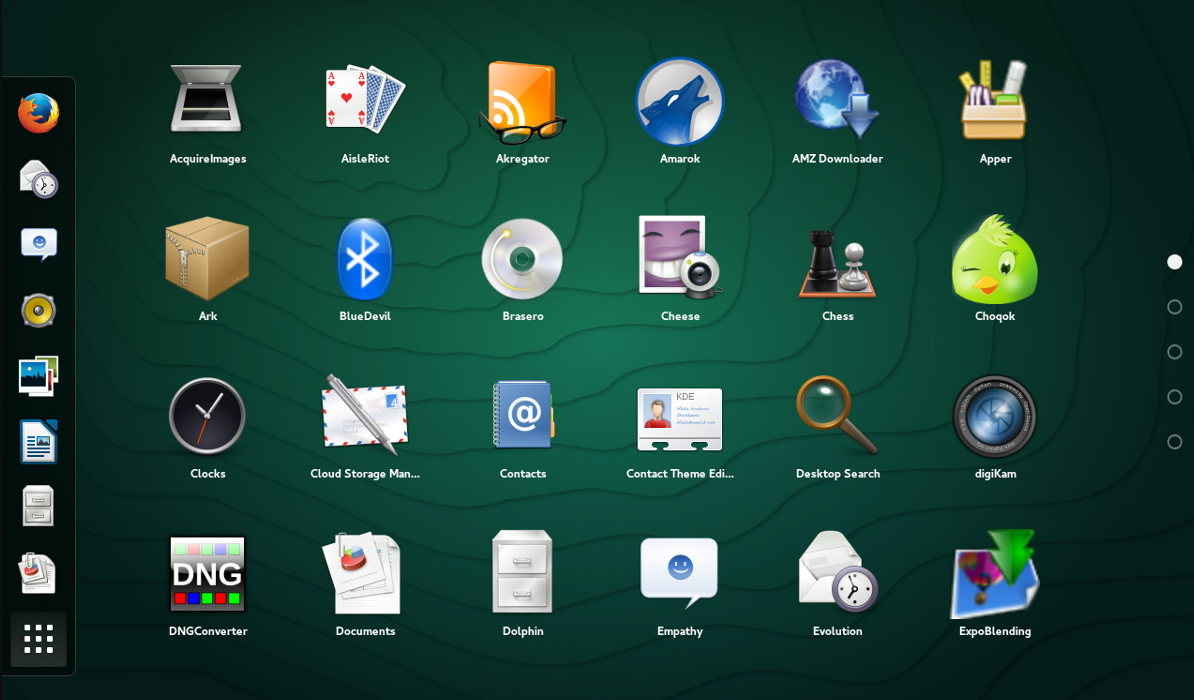Click the 'Contact Theme Edi...' label
1194x700 pixels.
pyautogui.click(x=680, y=474)
